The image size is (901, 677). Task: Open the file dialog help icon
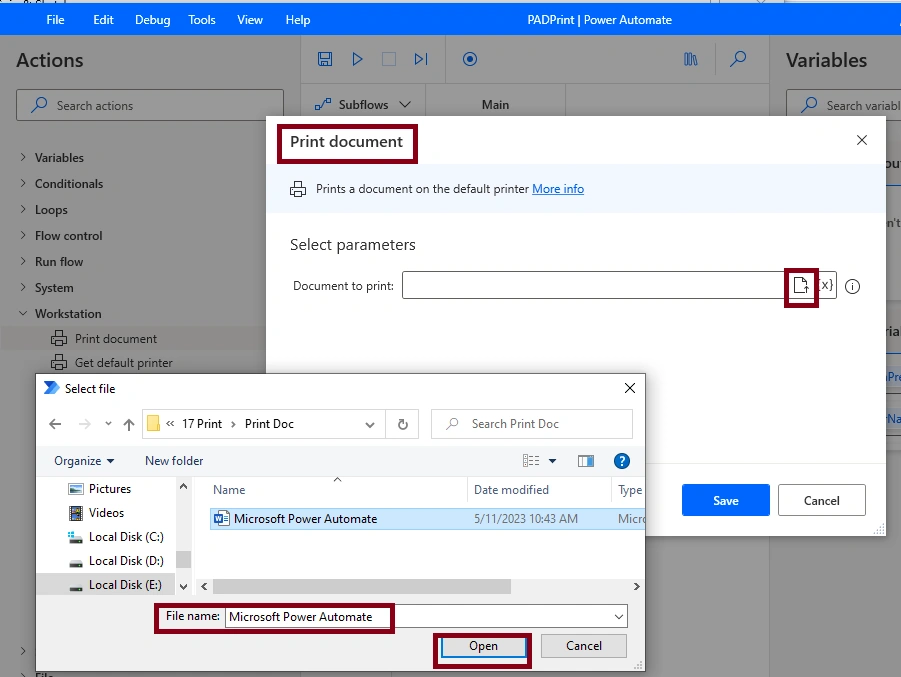(622, 461)
